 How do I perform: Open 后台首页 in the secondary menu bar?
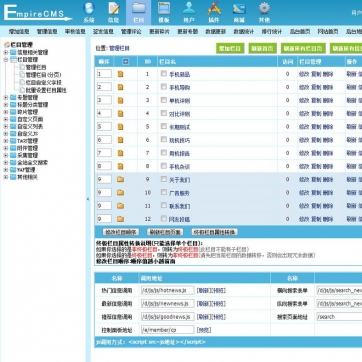300,32
